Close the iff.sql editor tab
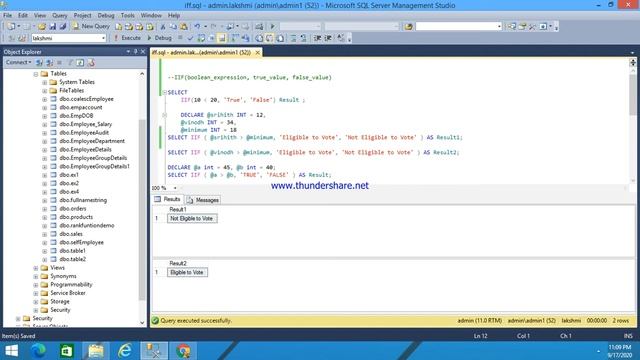 click(x=258, y=53)
